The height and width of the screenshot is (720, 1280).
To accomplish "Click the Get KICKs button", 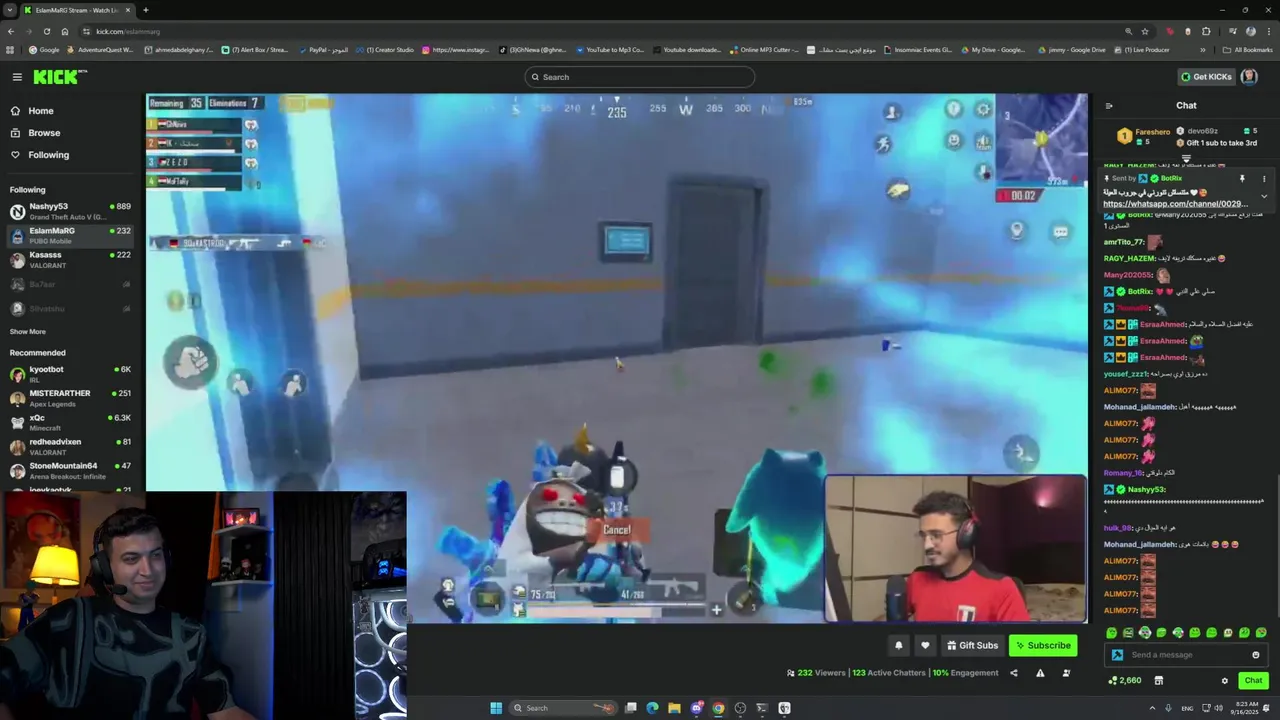I will click(1206, 77).
